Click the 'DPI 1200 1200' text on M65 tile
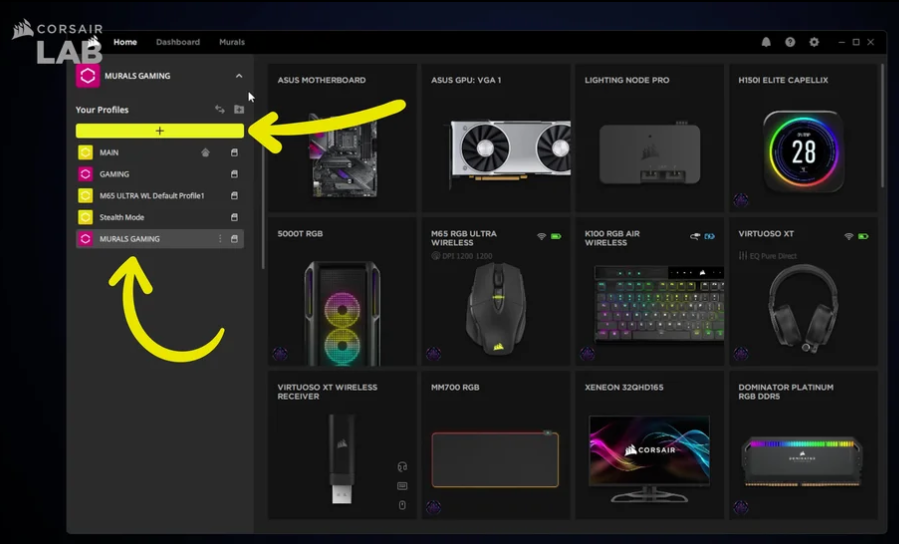The image size is (899, 544). 467,256
